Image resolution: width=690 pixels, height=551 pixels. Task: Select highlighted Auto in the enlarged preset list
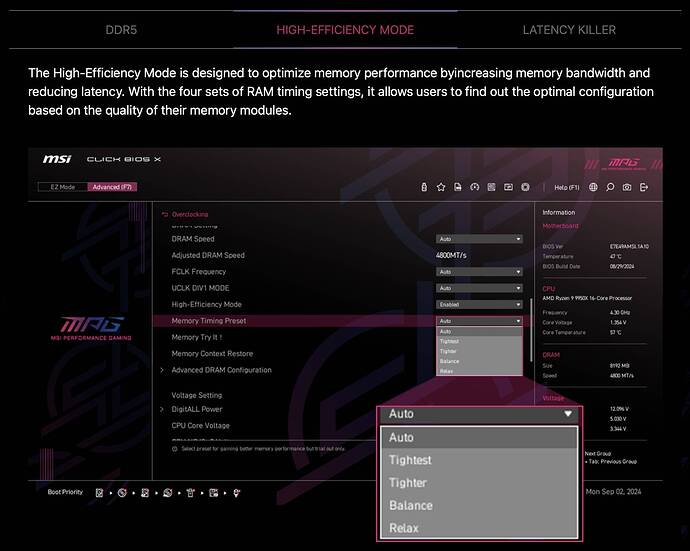(x=479, y=437)
